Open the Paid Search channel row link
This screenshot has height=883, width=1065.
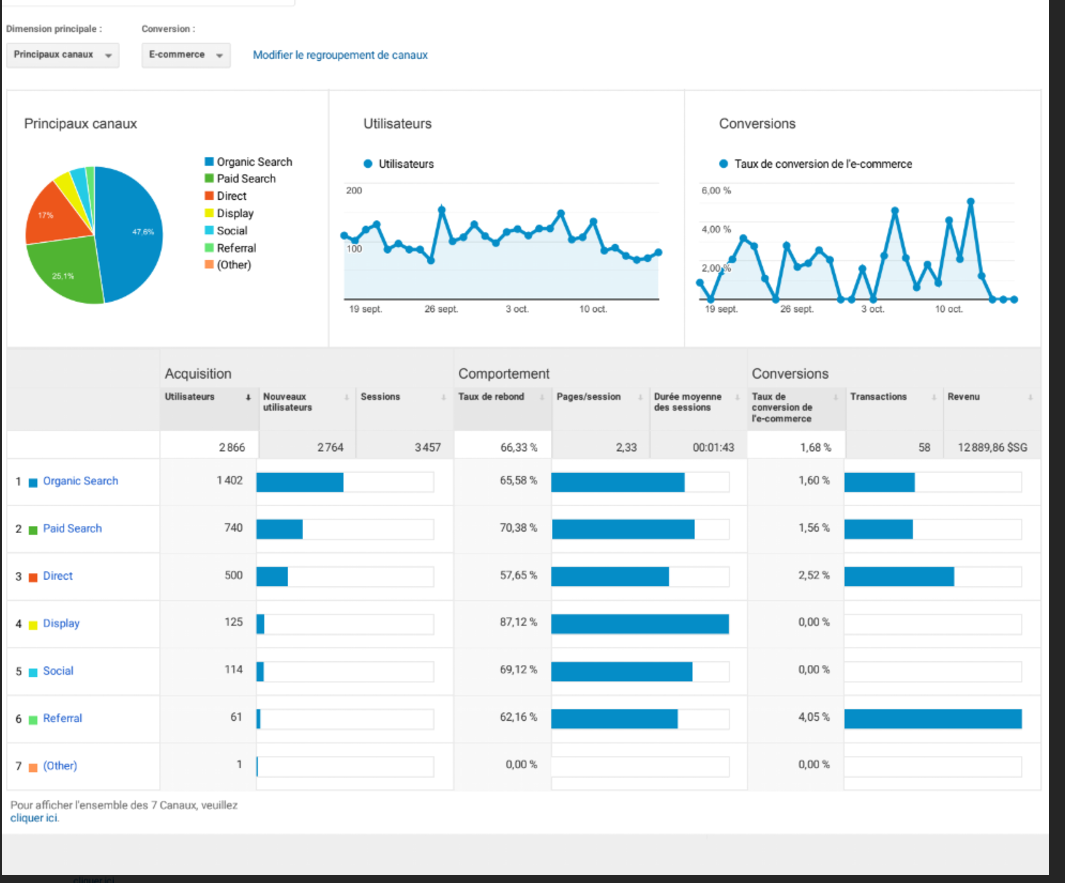[x=72, y=528]
